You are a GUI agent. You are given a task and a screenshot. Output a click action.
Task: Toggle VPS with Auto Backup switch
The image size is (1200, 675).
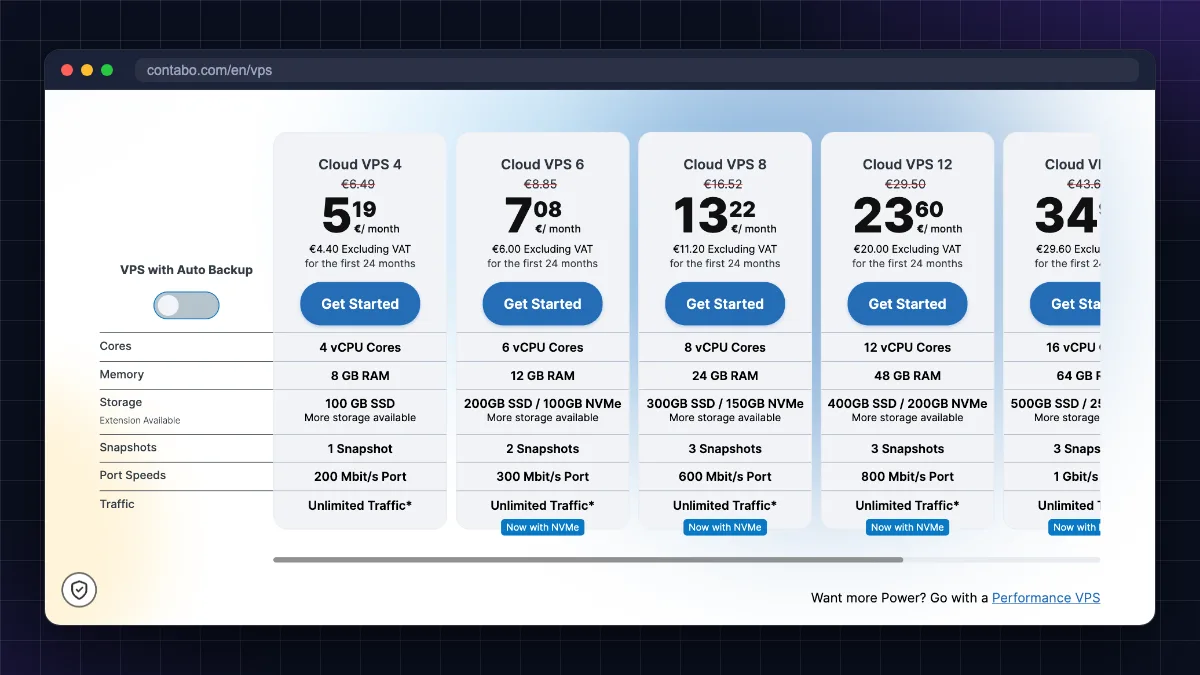[186, 305]
